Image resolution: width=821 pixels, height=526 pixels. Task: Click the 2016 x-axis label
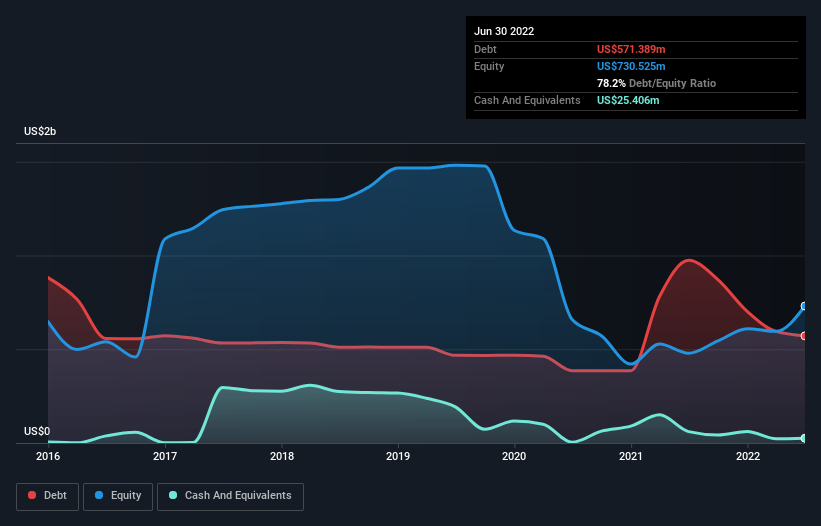(48, 456)
